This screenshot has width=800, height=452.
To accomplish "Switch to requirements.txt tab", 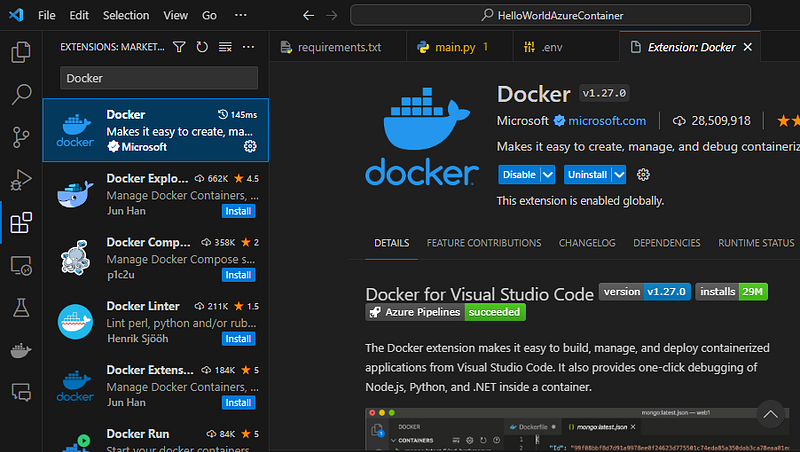I will [x=338, y=47].
